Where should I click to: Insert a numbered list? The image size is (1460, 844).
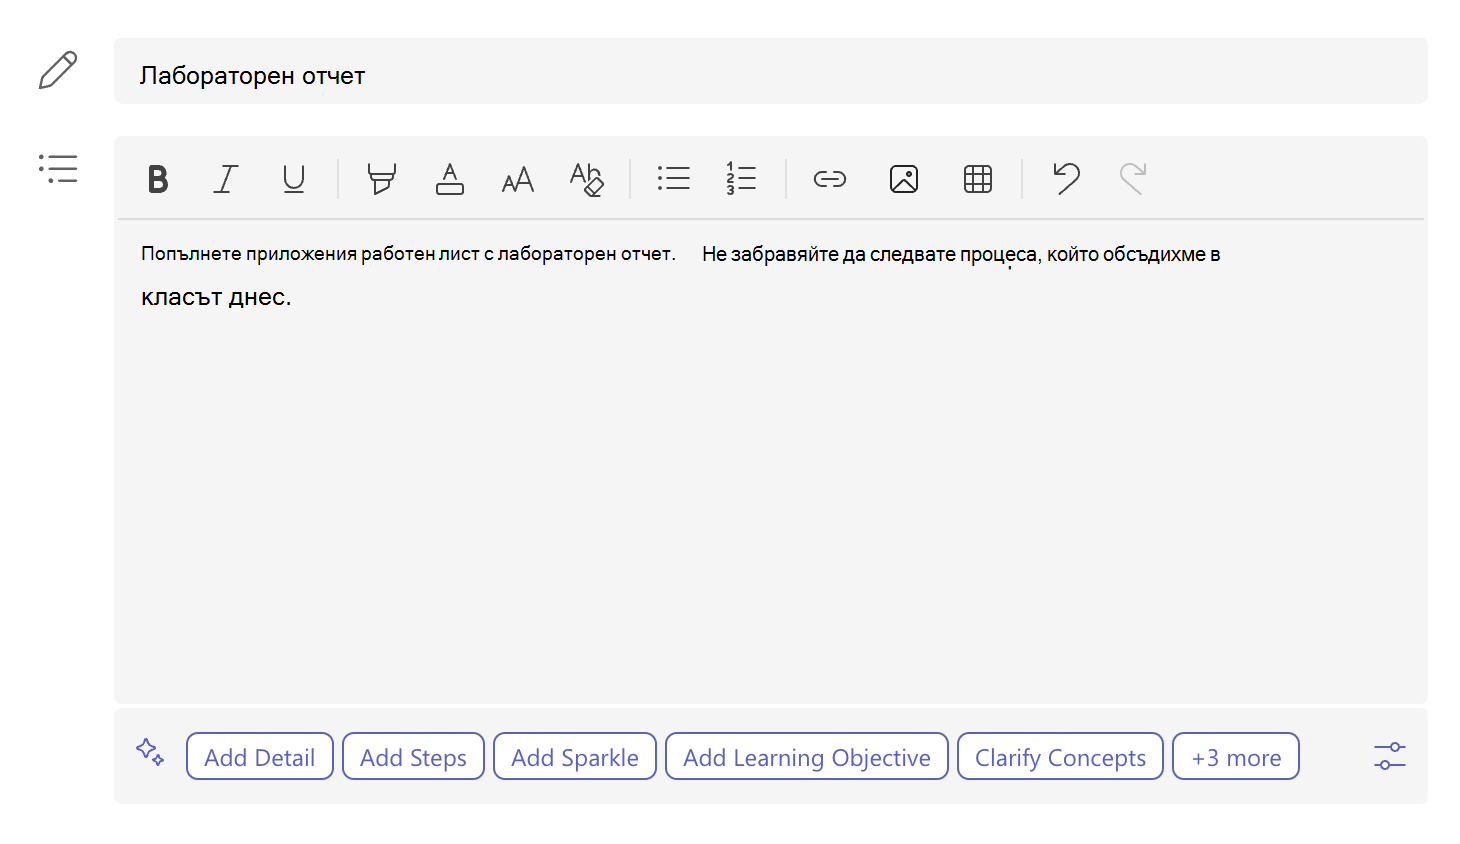click(x=741, y=179)
